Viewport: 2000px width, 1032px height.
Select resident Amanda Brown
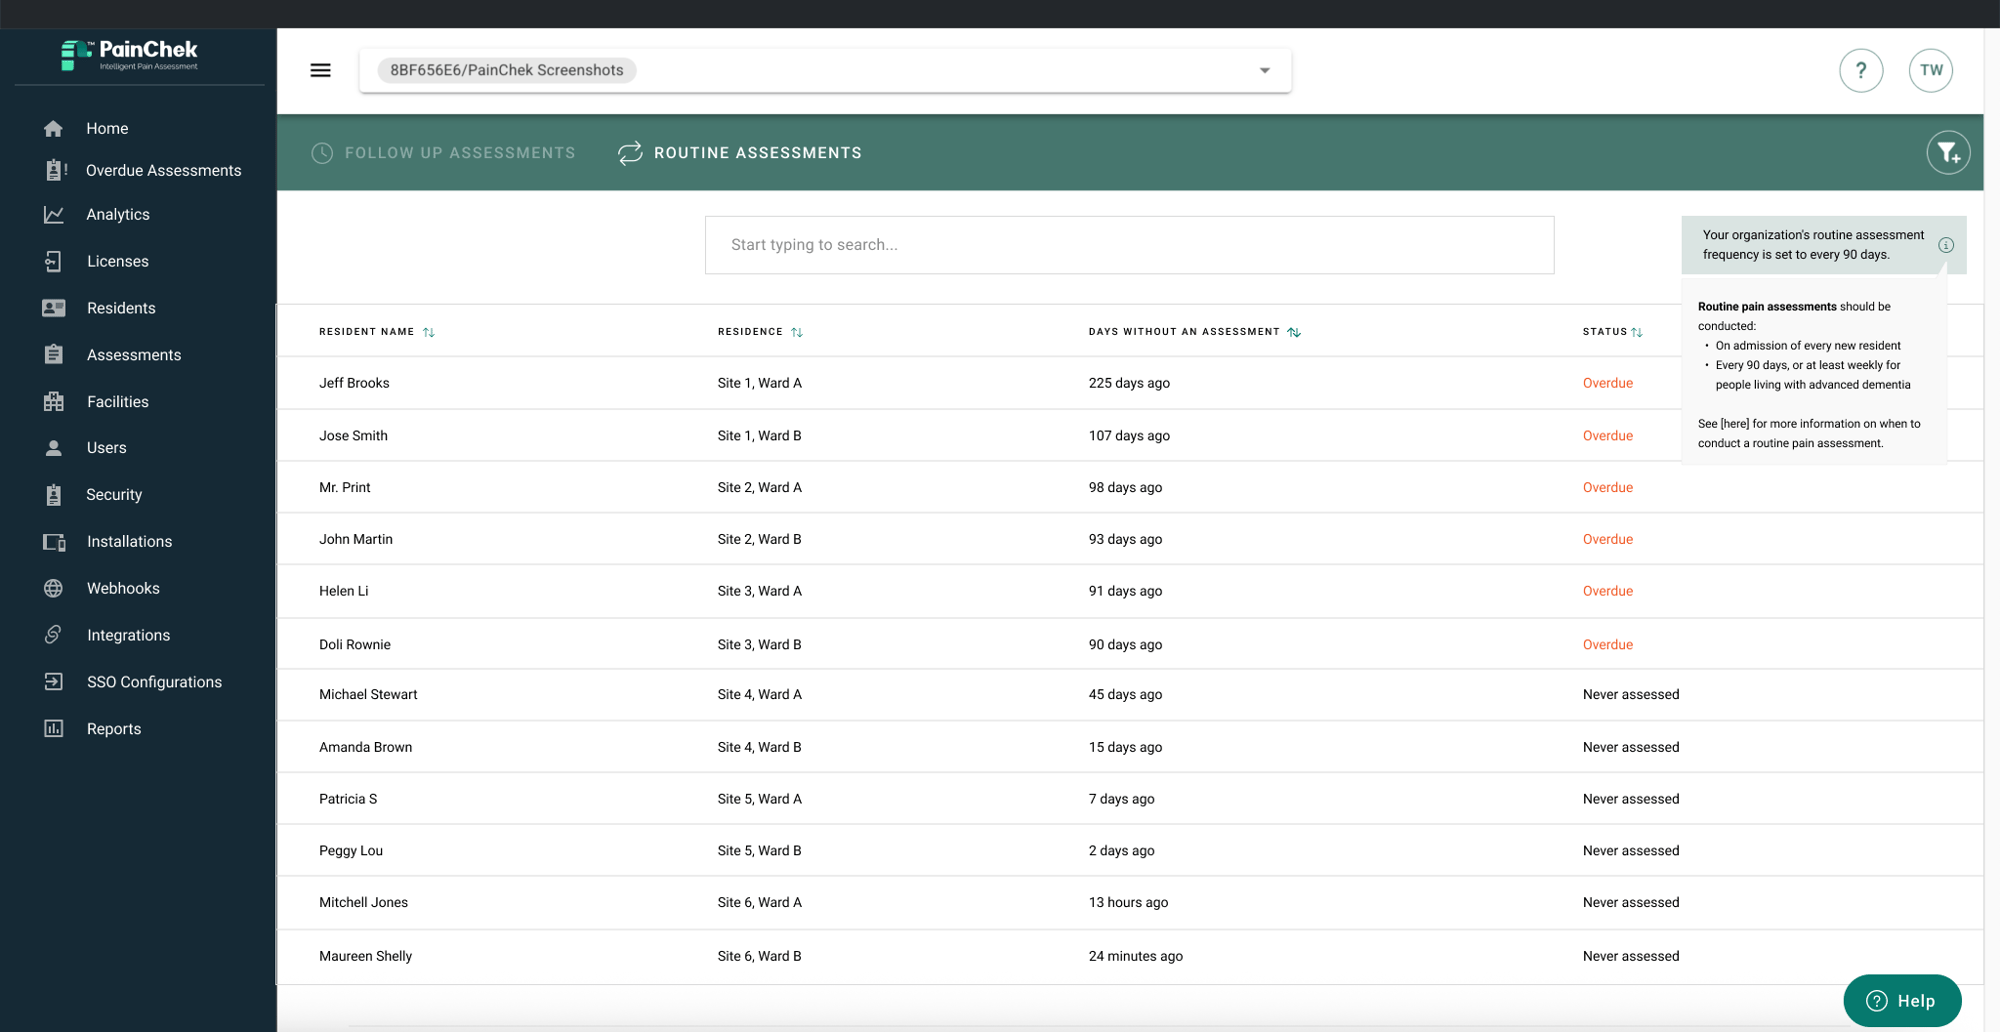point(365,747)
